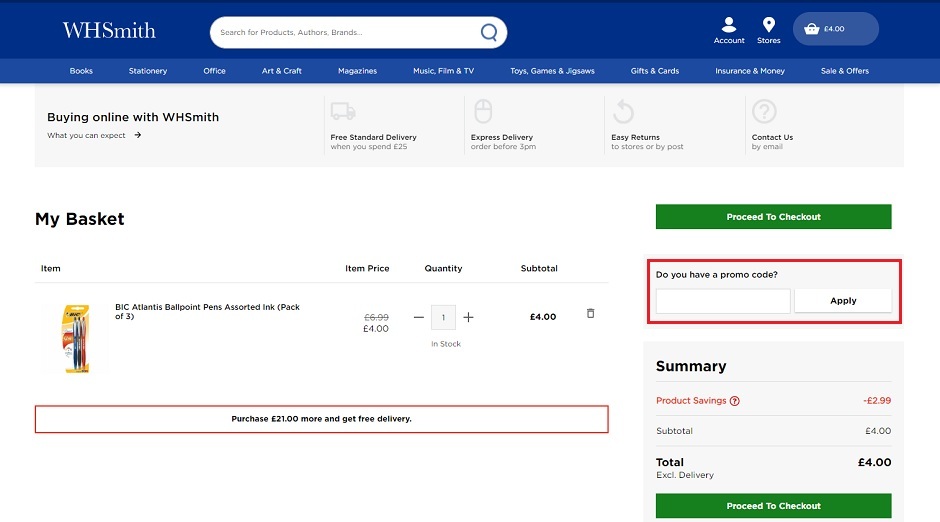
Task: Click the Excl. Delivery note
Action: [685, 475]
